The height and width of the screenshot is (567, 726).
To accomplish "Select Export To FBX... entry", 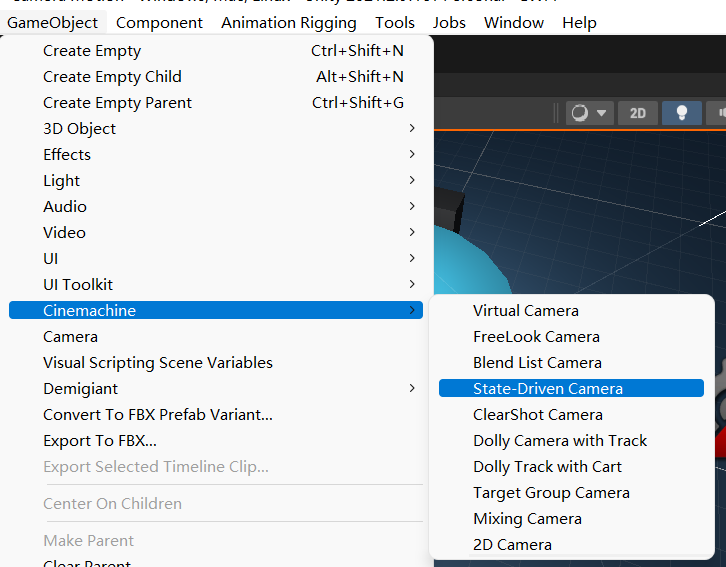I will pos(100,440).
